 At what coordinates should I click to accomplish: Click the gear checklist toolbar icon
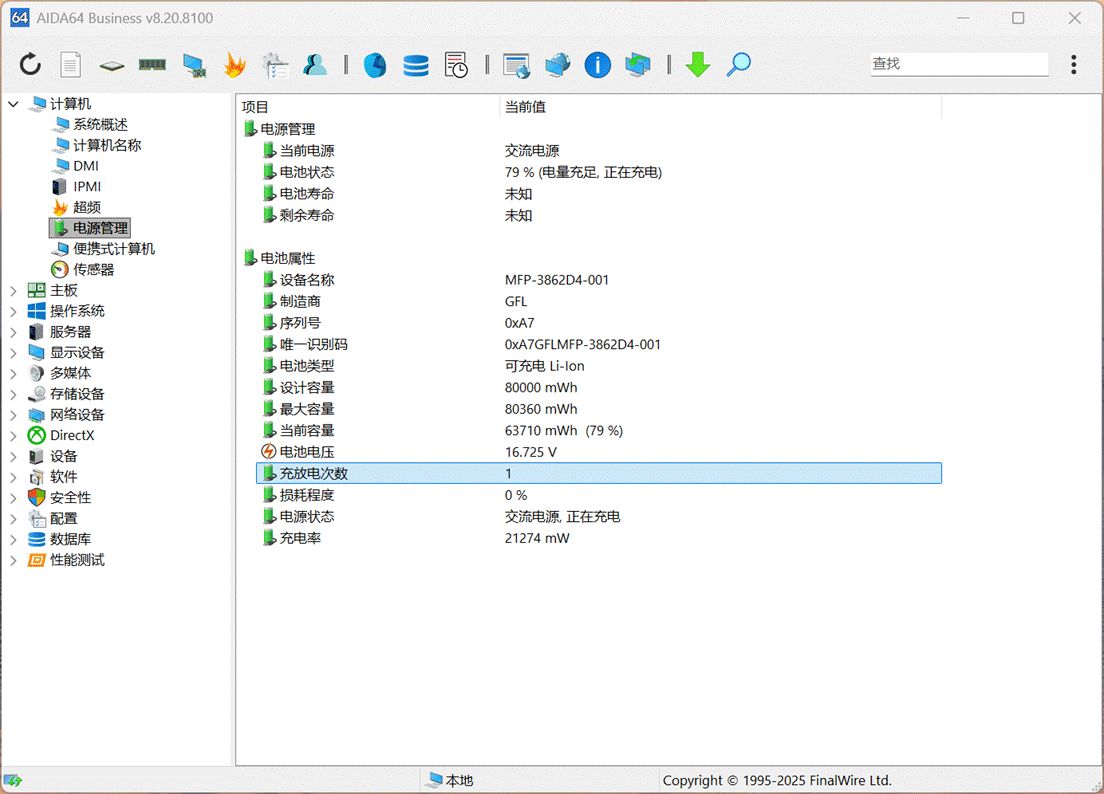tap(275, 65)
